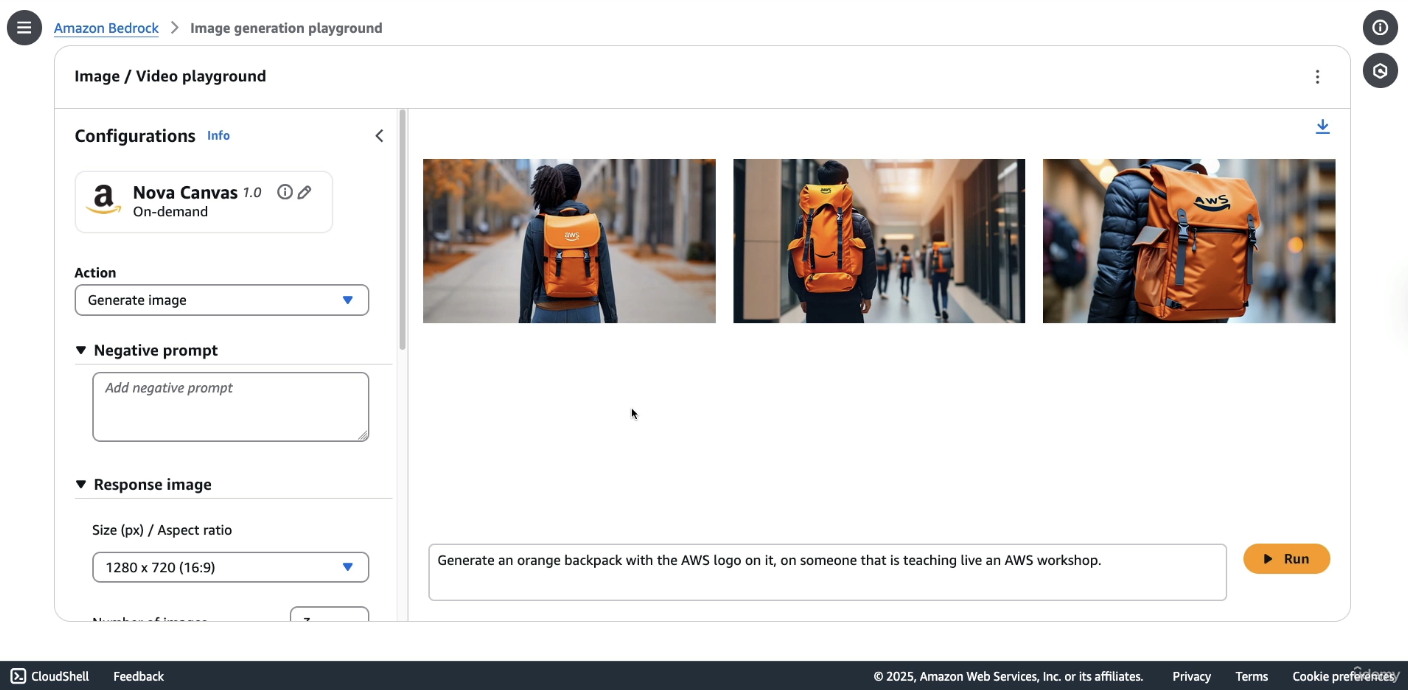1408x690 pixels.
Task: Open the hamburger navigation menu
Action: [x=24, y=28]
